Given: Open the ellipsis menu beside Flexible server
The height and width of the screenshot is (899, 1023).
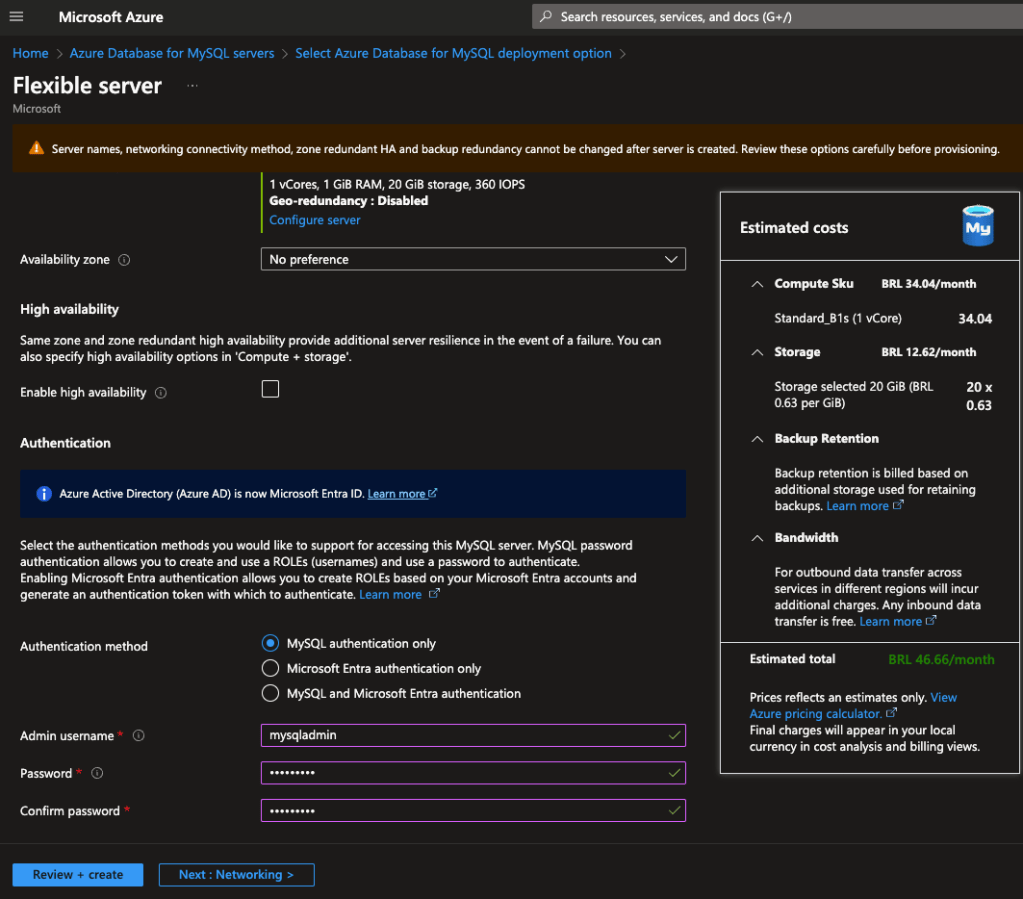Looking at the screenshot, I should coord(192,86).
